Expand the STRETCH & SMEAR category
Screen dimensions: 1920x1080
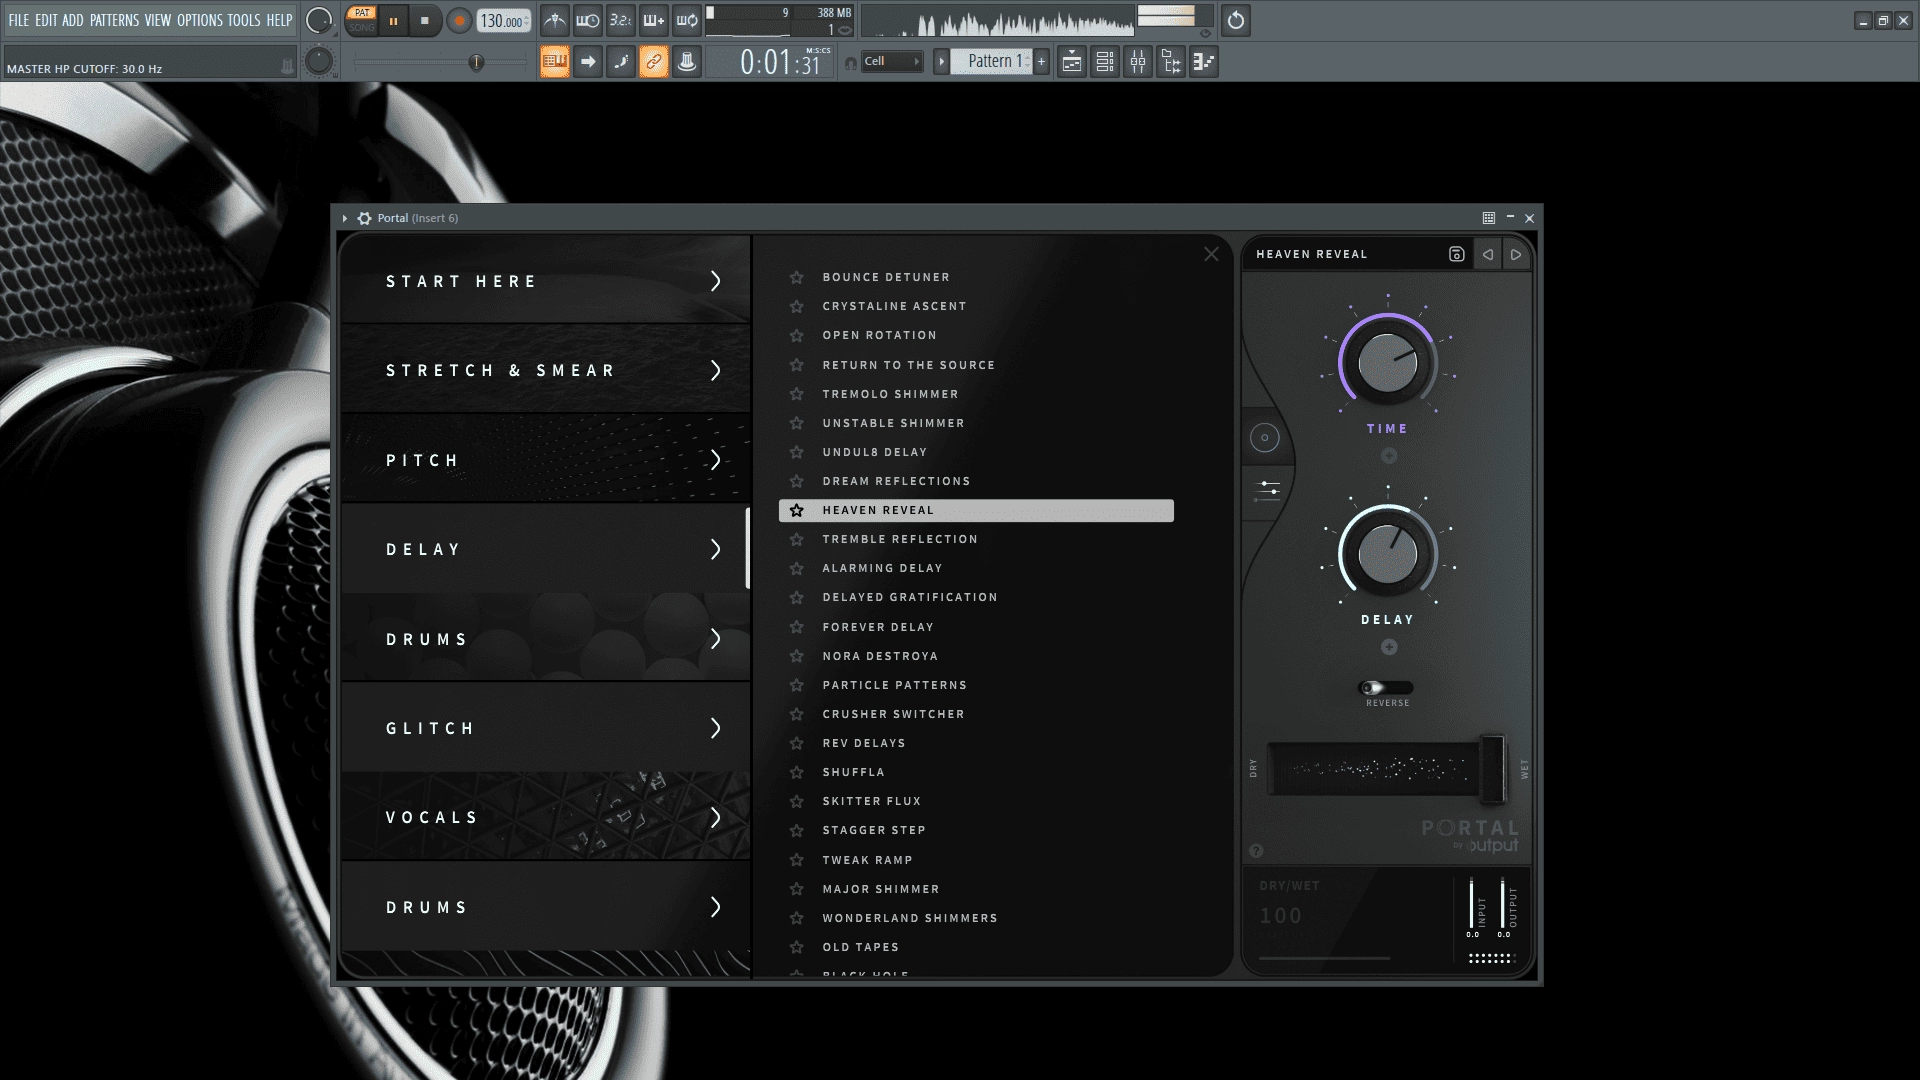tap(546, 370)
